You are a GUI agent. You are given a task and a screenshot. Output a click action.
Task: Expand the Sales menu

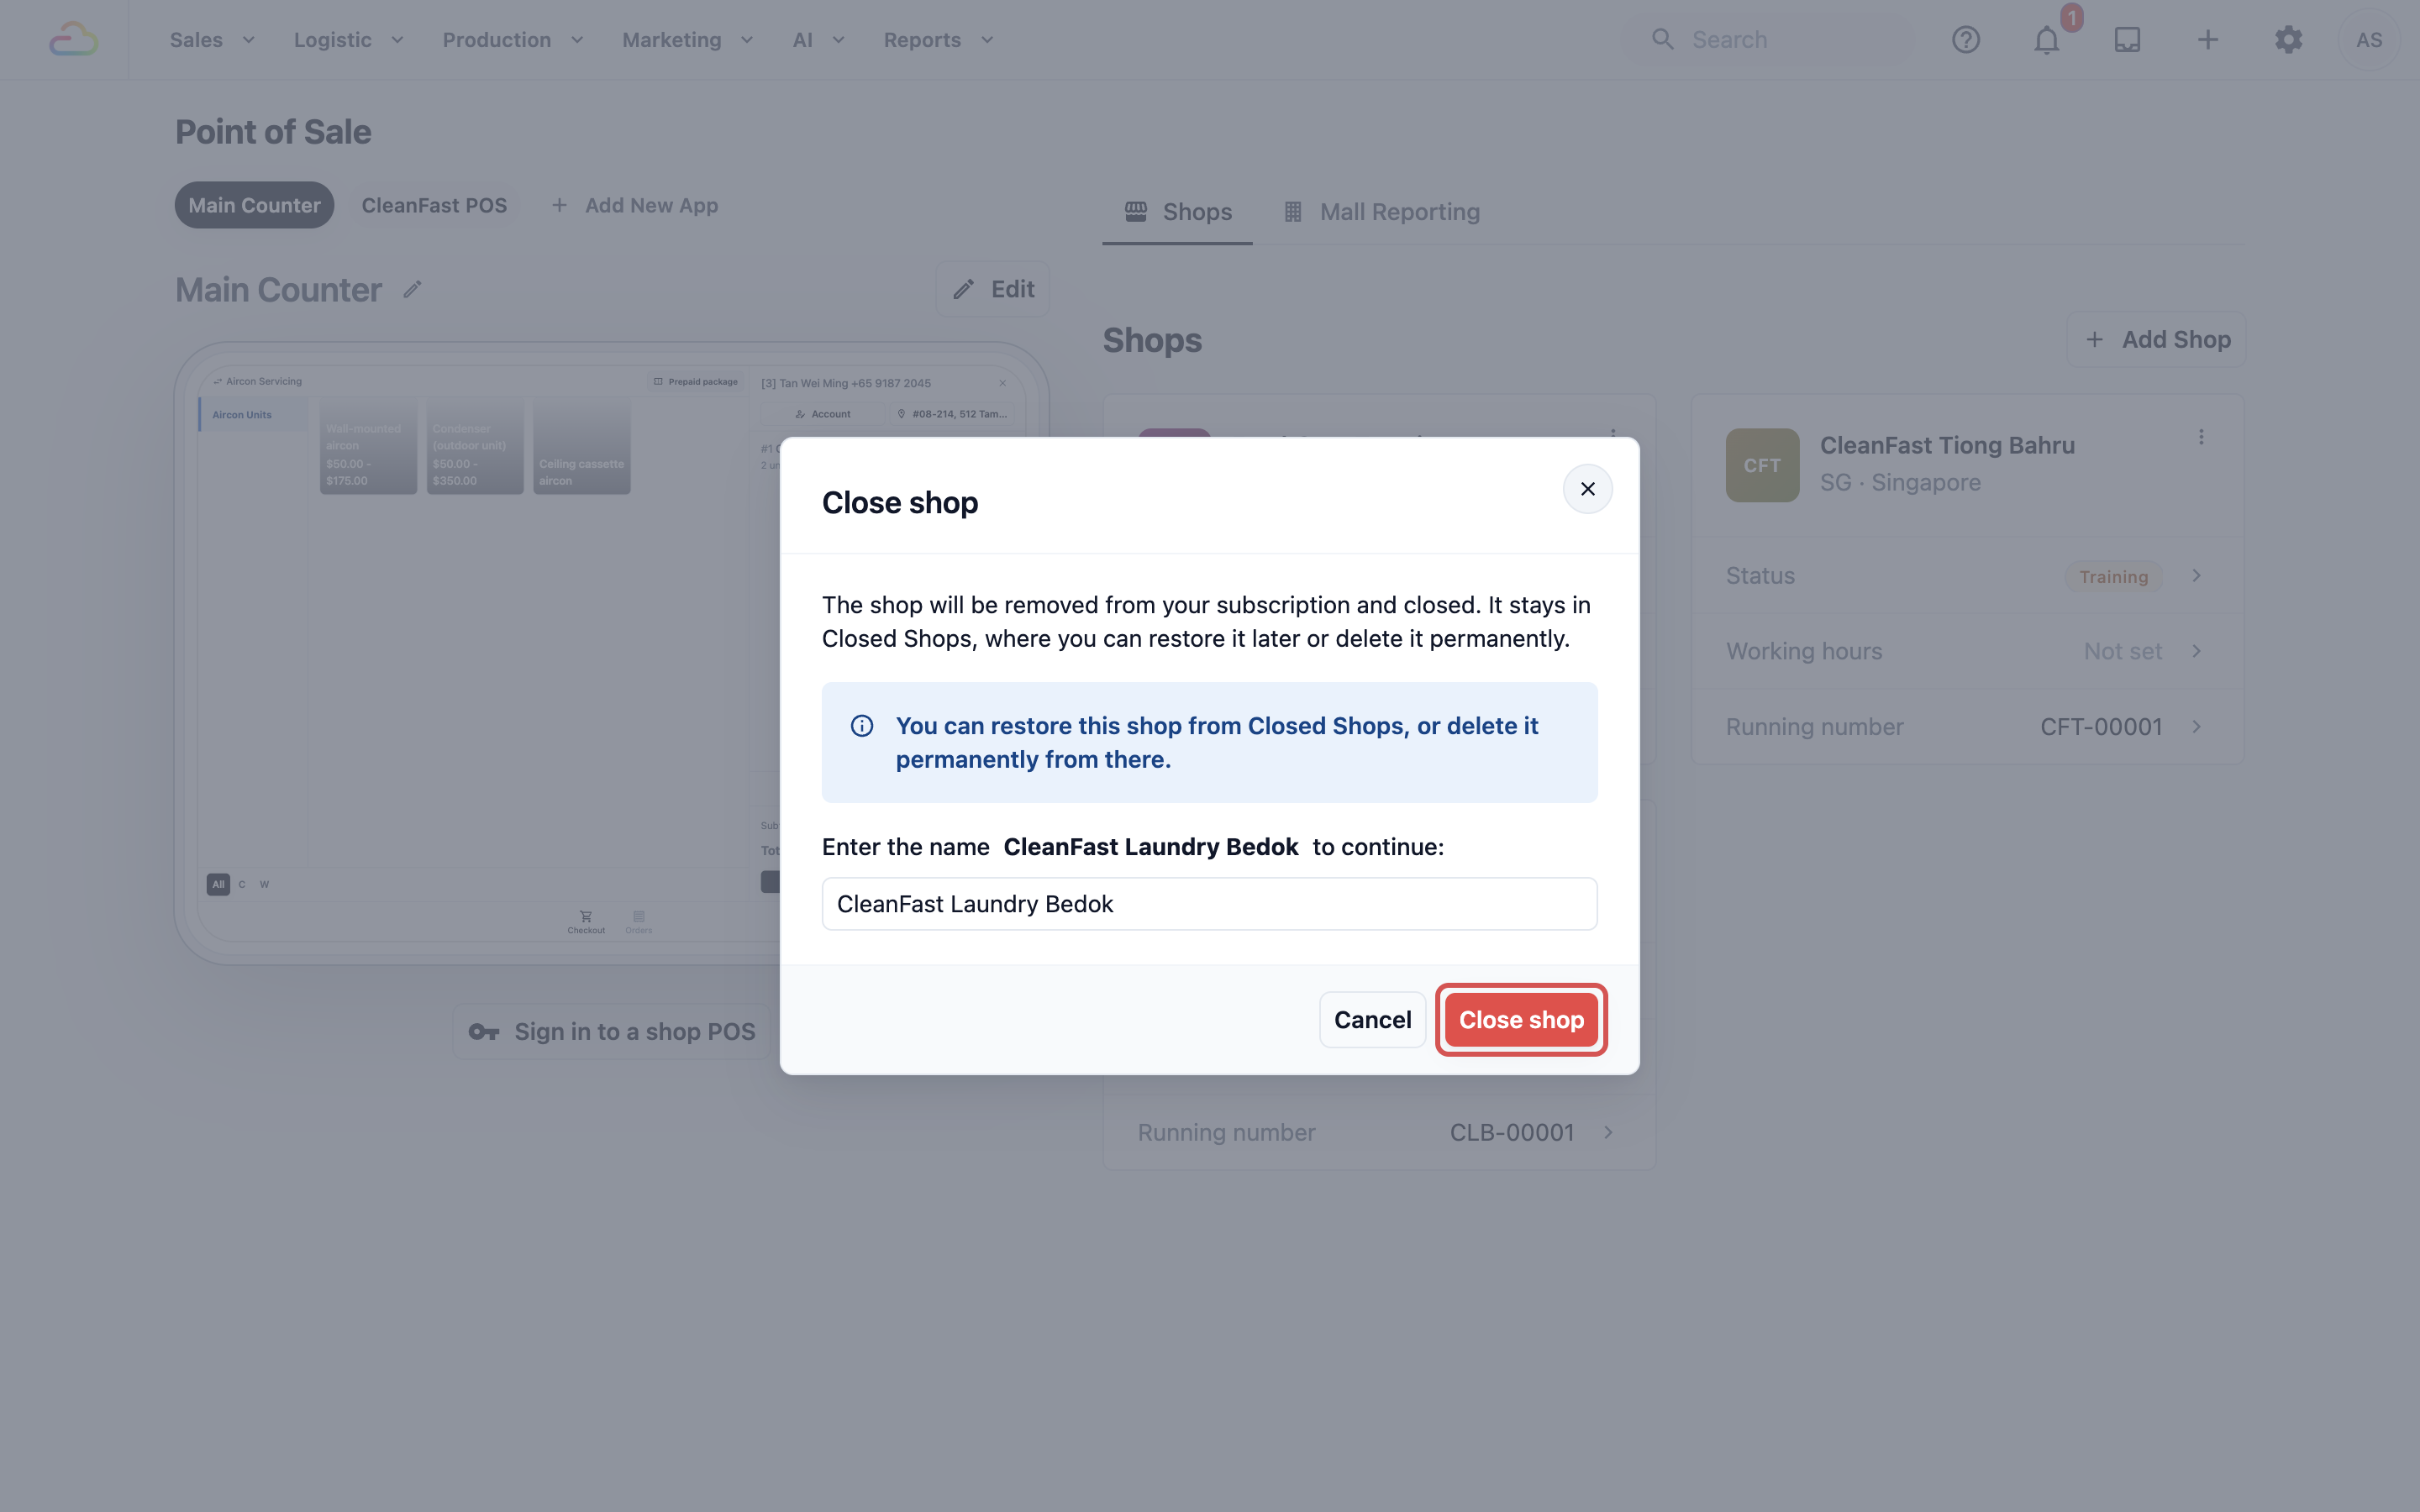coord(212,40)
